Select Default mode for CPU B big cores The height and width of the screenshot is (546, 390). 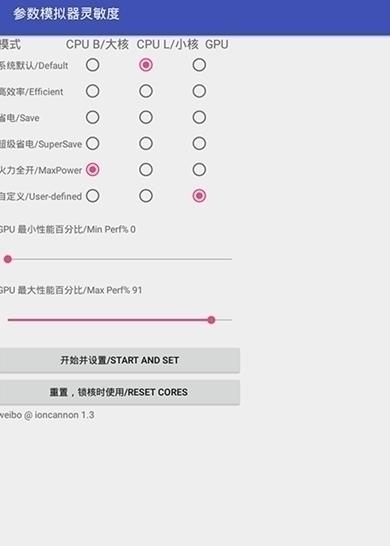point(93,65)
